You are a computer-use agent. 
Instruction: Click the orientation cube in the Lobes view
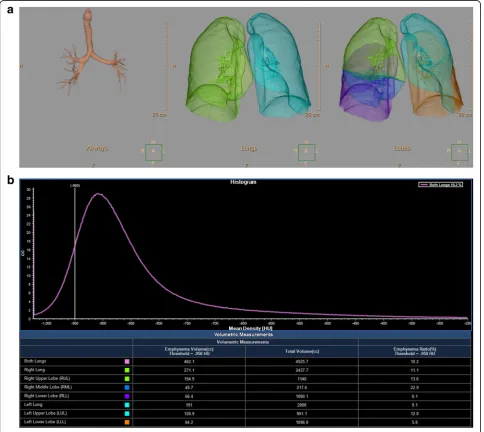pos(459,152)
